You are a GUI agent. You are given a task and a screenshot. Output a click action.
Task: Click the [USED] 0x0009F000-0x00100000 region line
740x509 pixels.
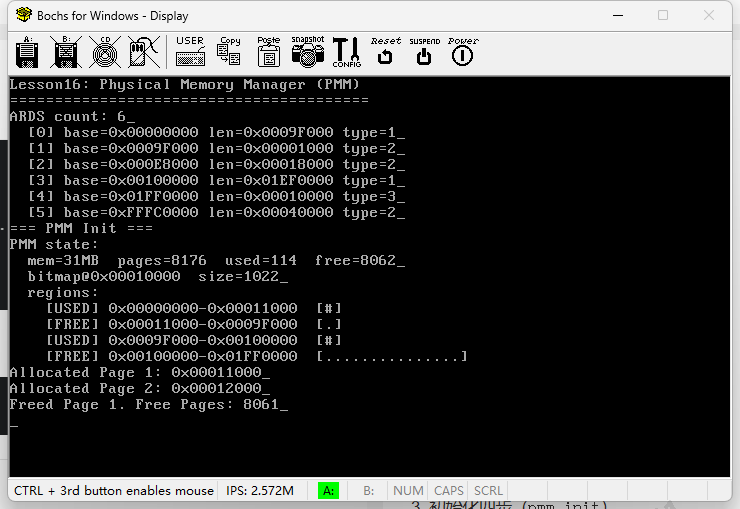[193, 341]
